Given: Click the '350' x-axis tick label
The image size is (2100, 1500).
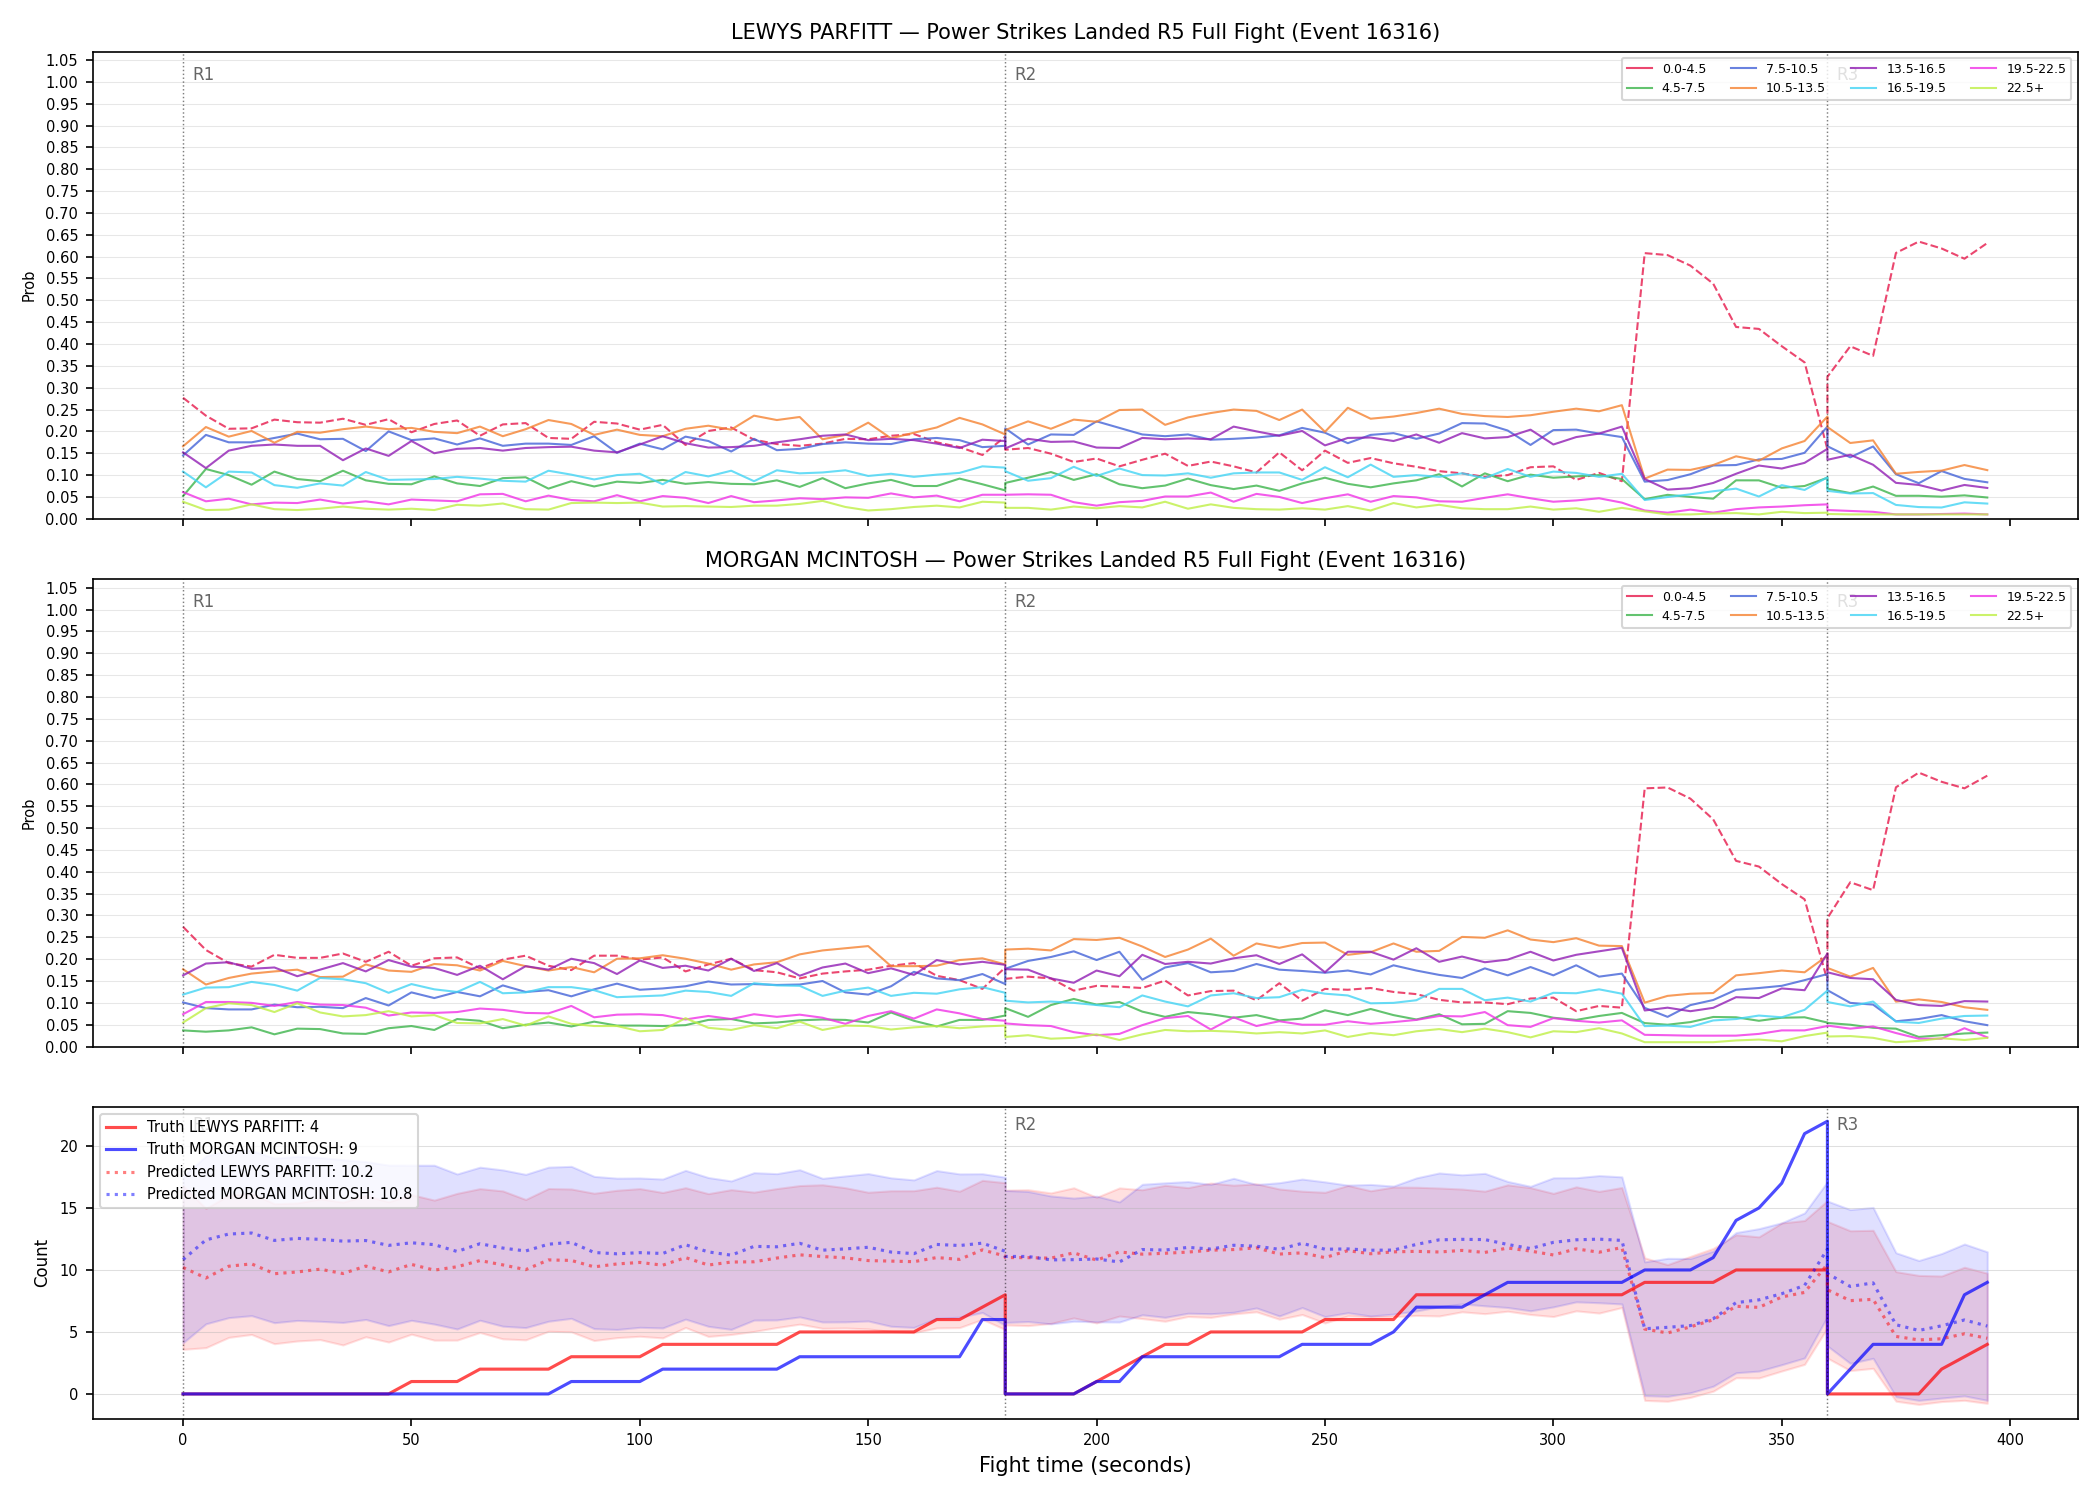Looking at the screenshot, I should click(1782, 1440).
